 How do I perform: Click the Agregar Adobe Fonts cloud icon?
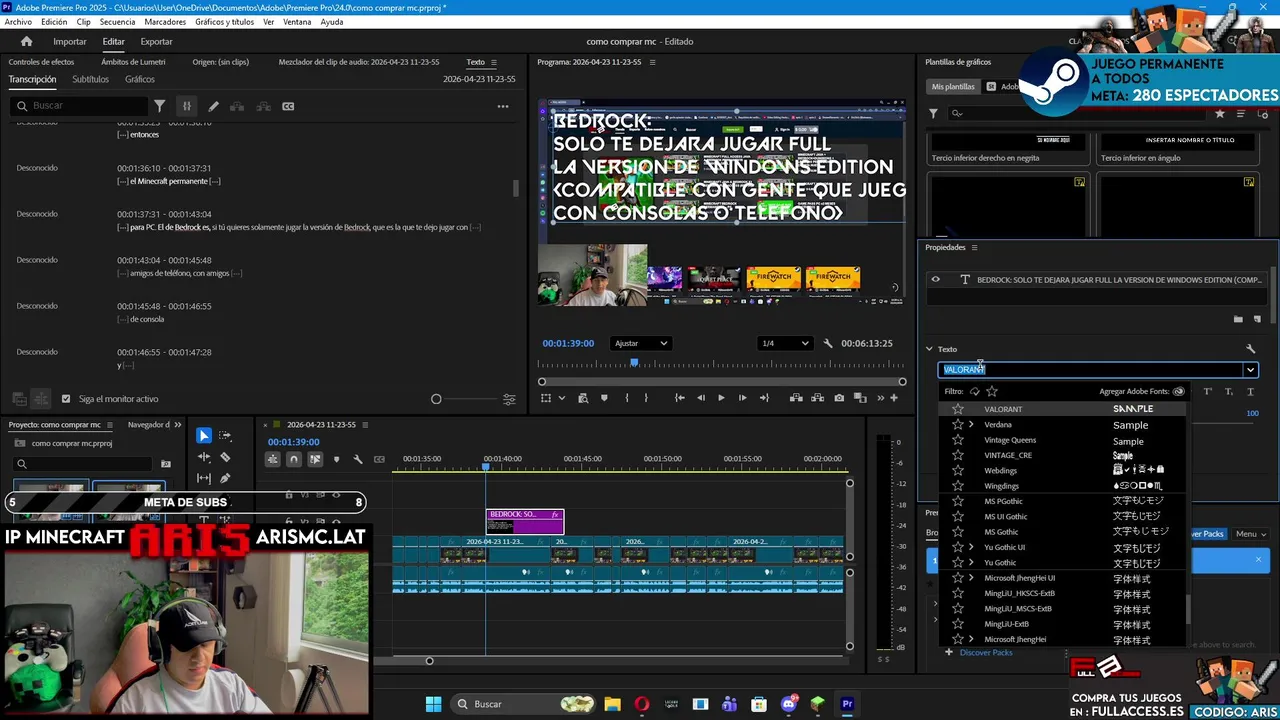(x=1179, y=391)
